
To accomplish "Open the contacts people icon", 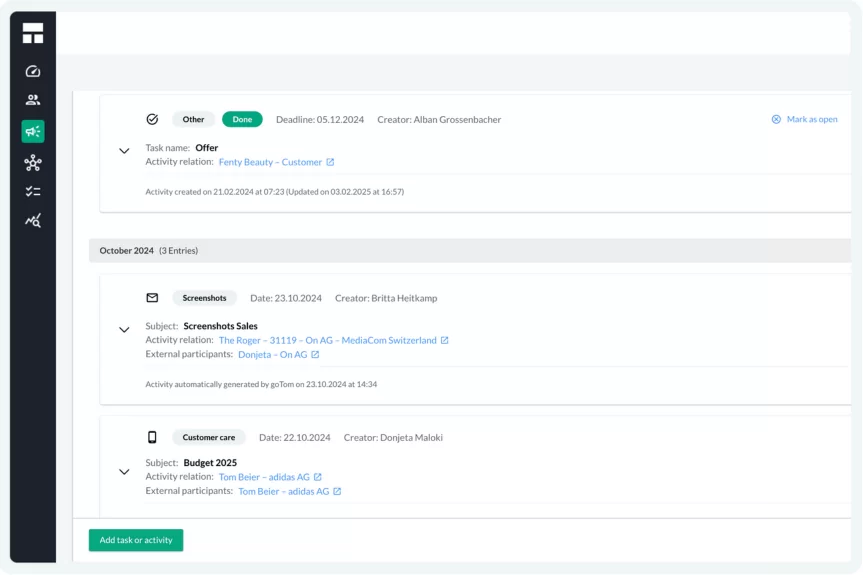I will click(x=33, y=100).
